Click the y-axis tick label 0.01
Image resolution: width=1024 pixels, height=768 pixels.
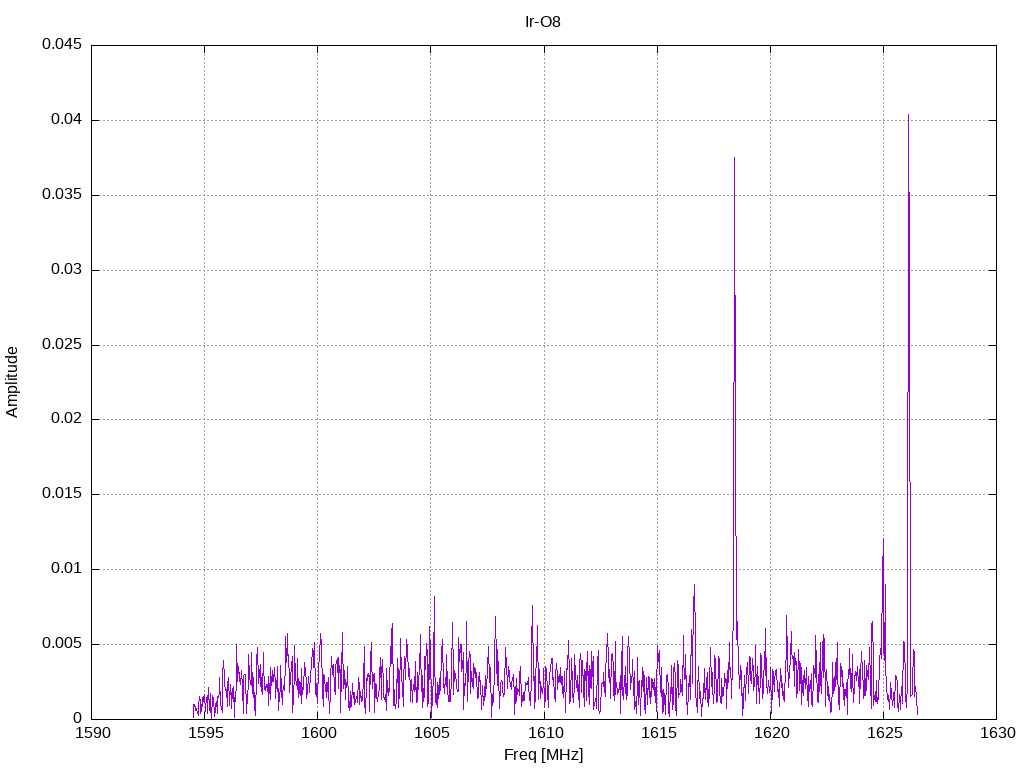(67, 568)
